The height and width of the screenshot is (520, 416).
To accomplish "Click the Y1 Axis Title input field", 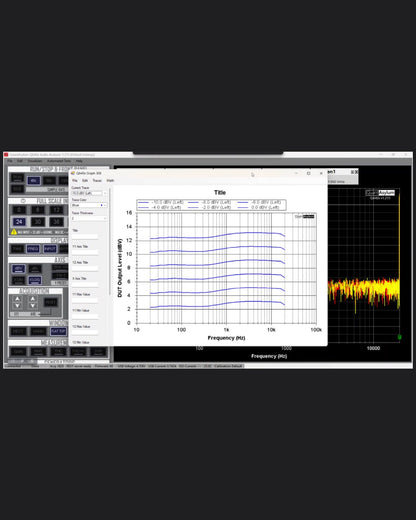I will pyautogui.click(x=85, y=252).
